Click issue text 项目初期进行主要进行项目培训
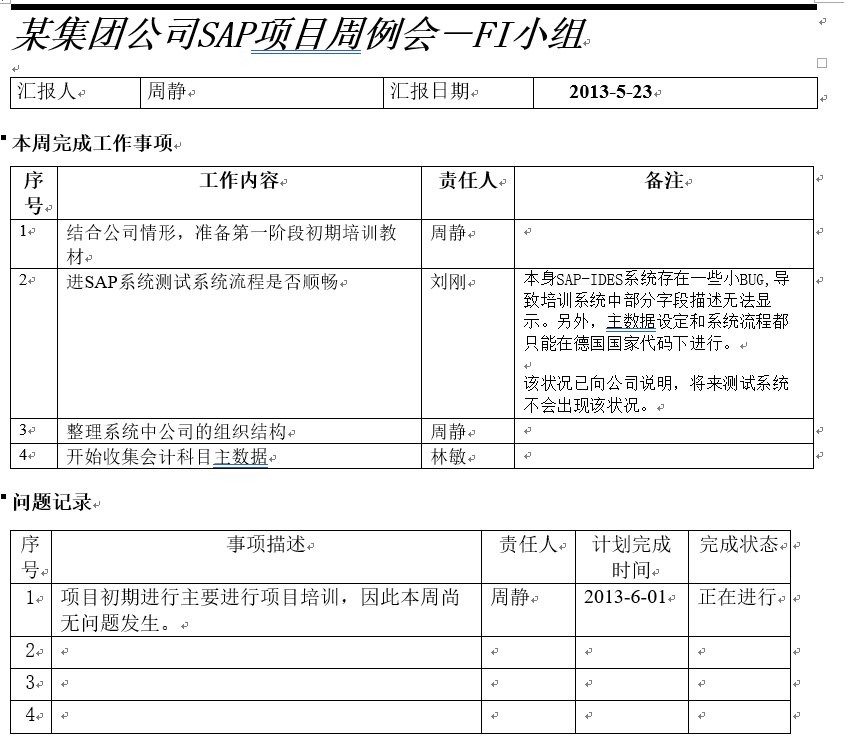 coord(260,610)
